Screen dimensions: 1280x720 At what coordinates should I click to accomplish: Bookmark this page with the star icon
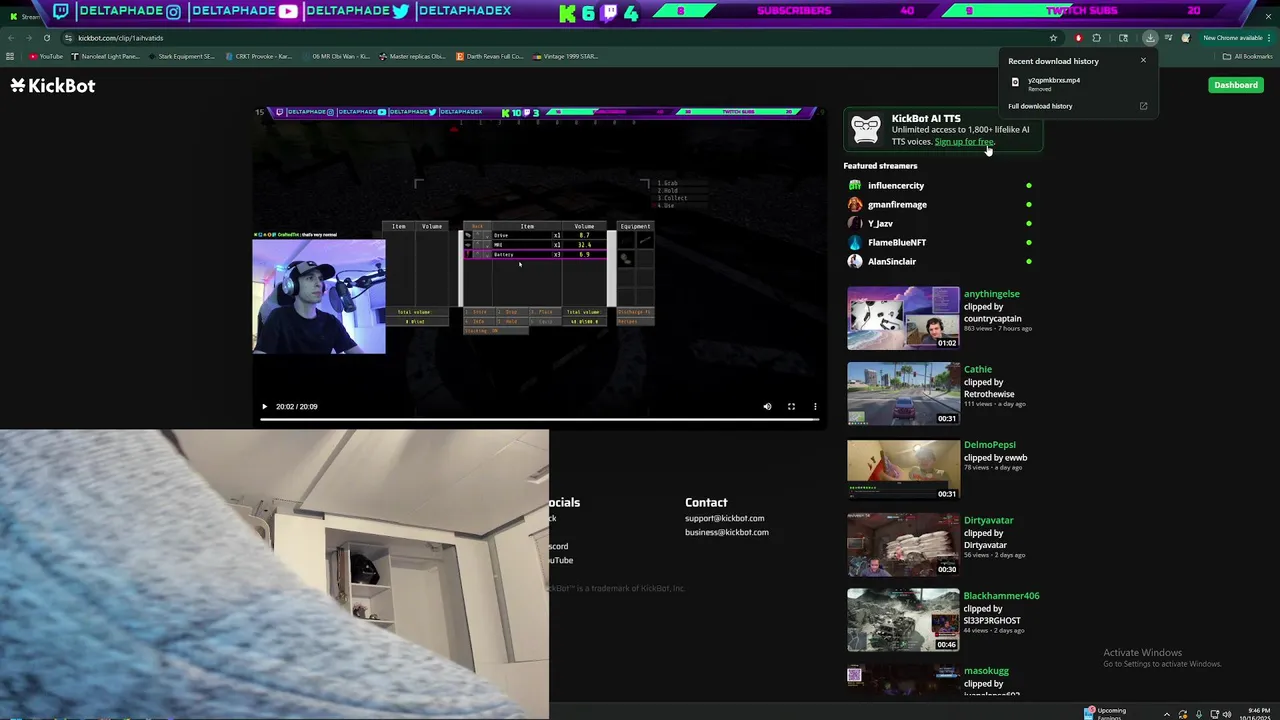point(1053,38)
